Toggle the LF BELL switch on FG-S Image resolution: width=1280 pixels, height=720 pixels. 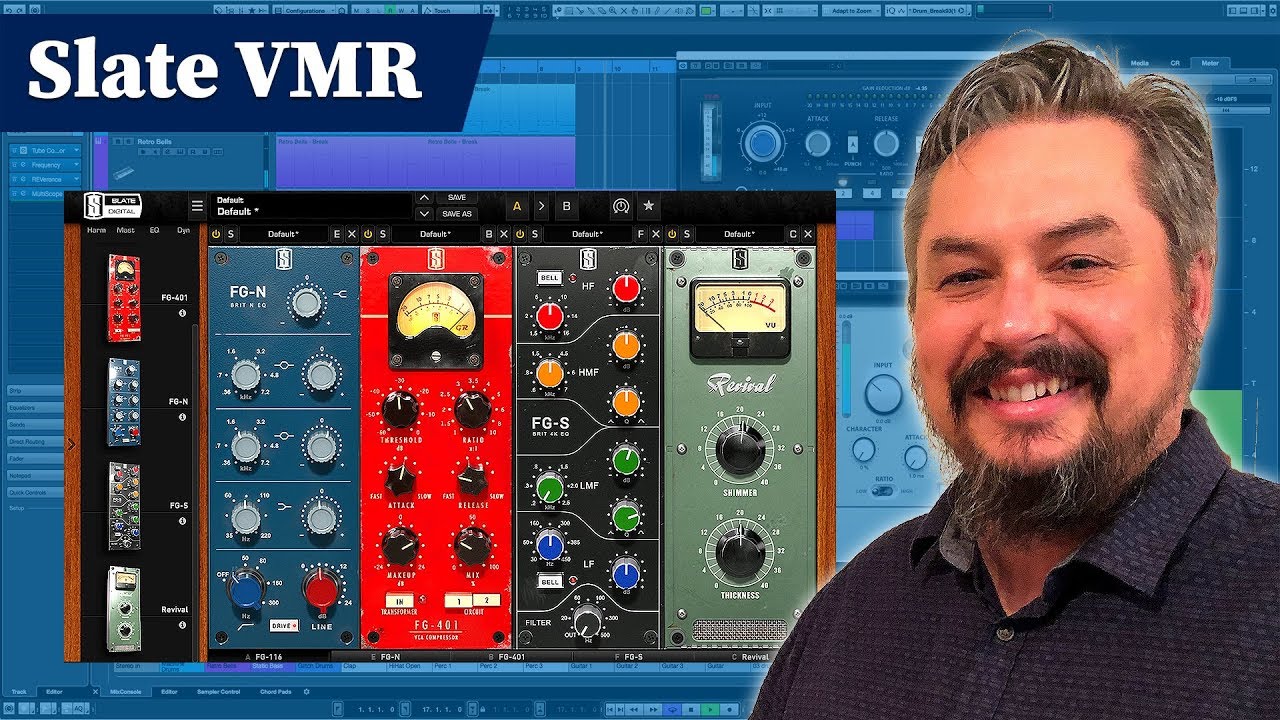point(549,581)
